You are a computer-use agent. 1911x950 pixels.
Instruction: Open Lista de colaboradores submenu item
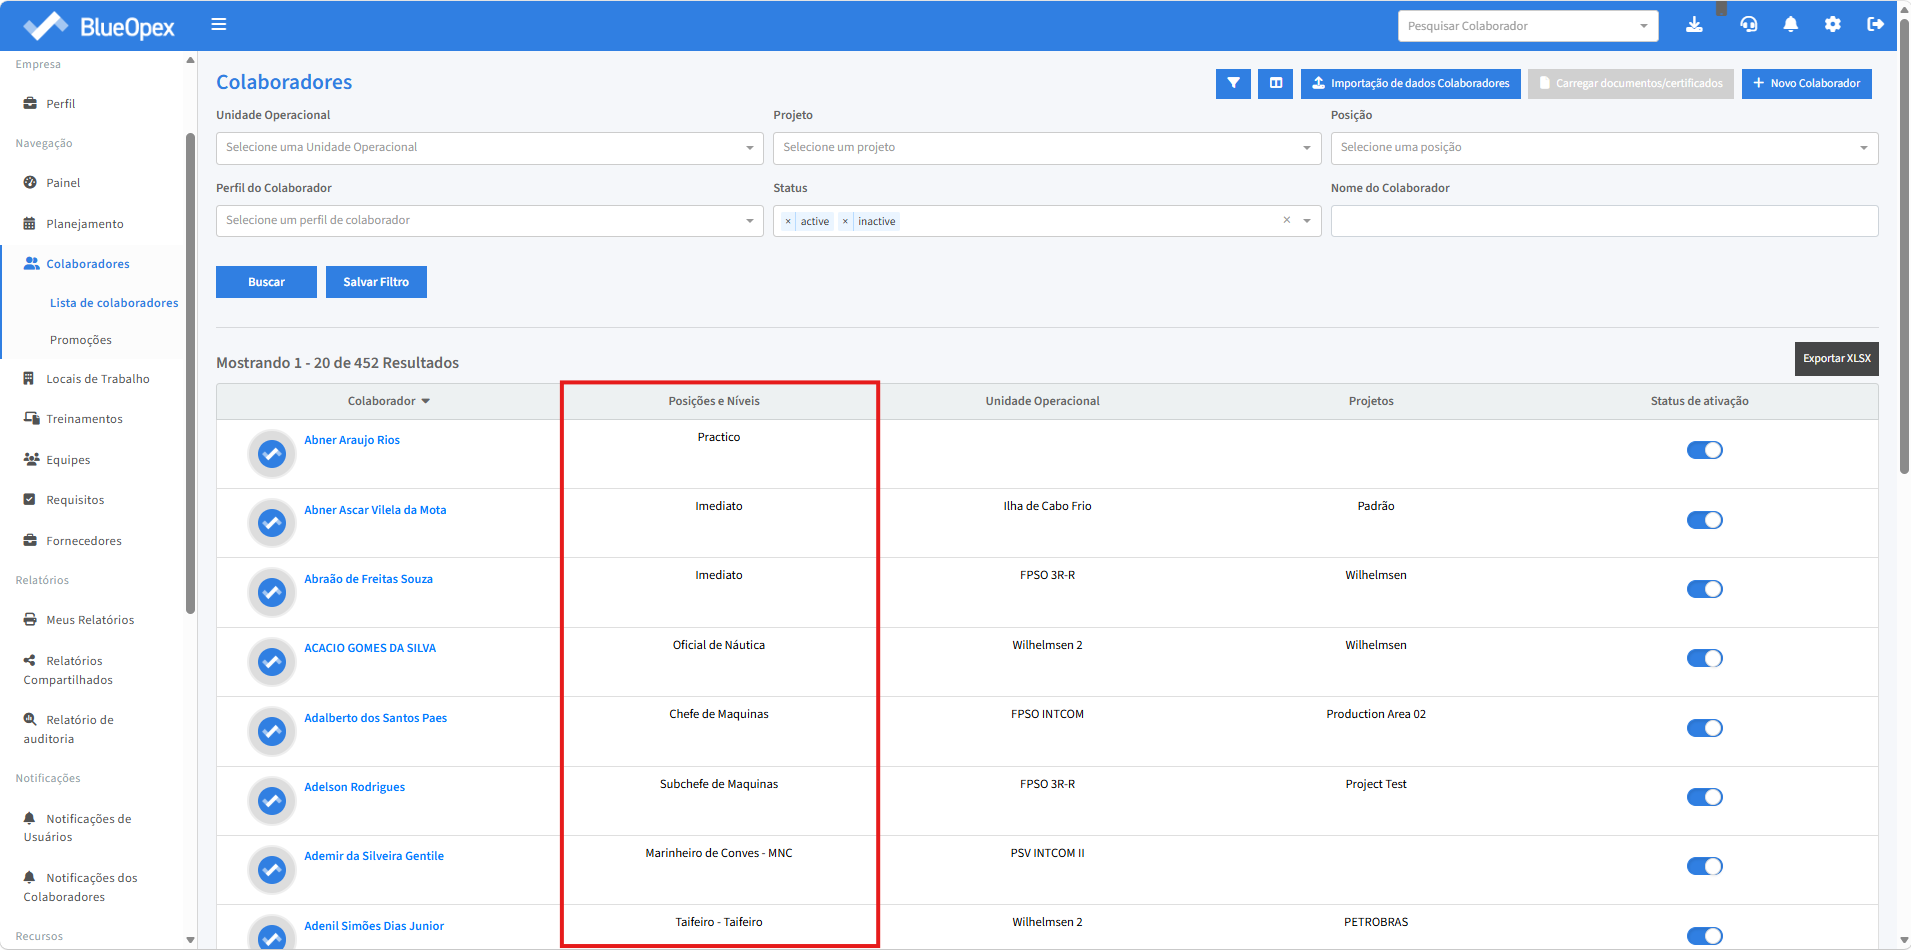(x=114, y=303)
